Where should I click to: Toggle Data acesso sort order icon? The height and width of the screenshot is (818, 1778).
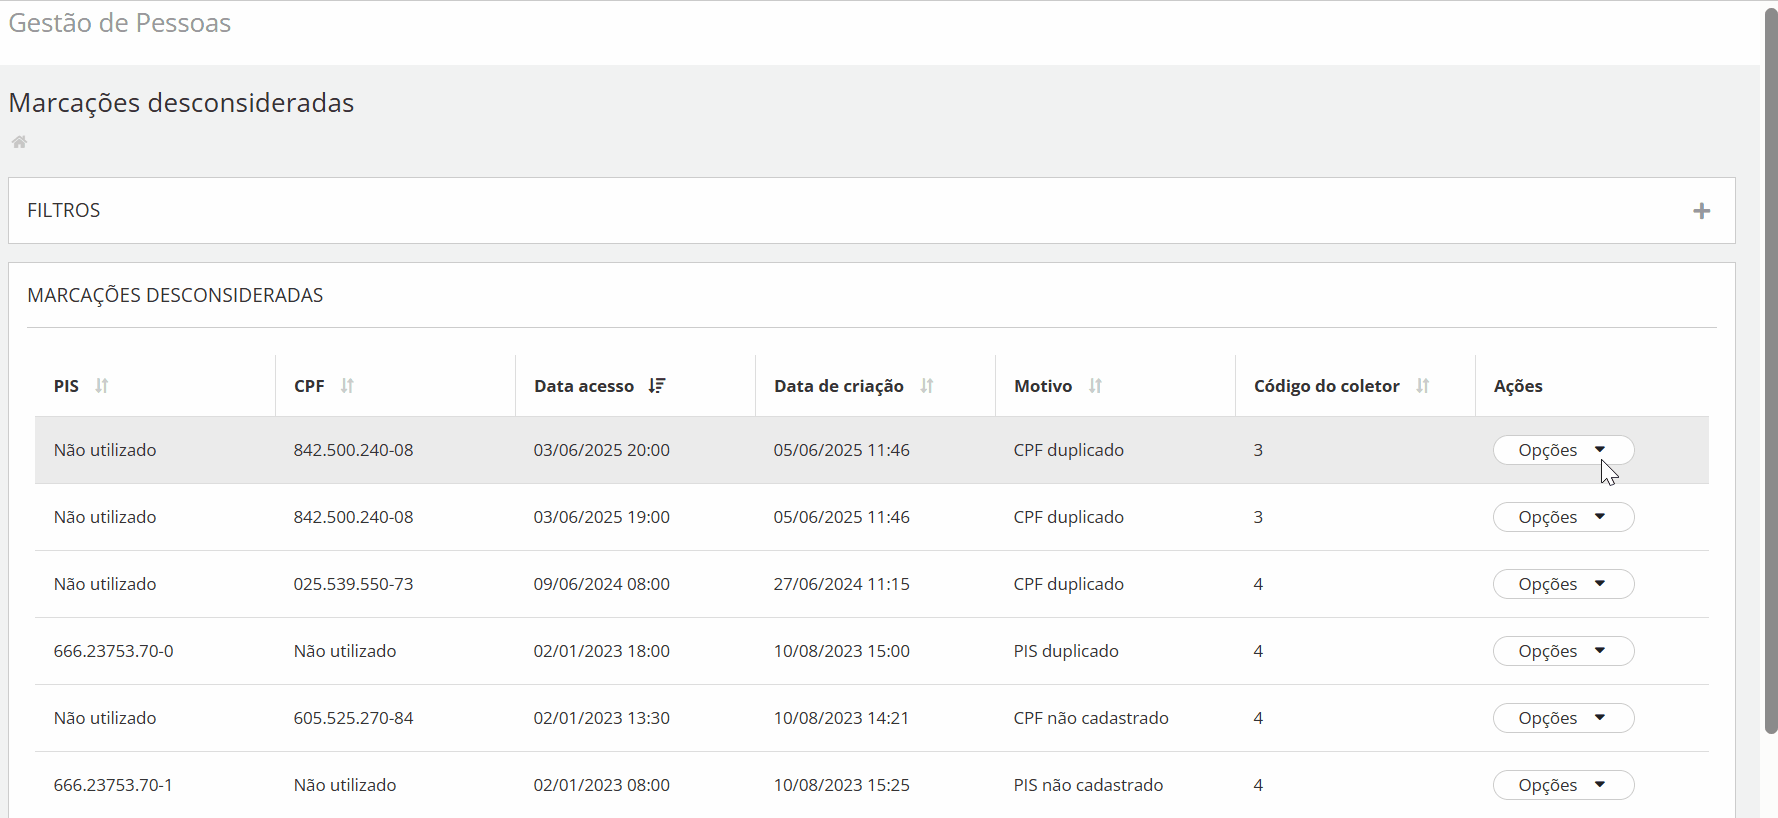pyautogui.click(x=657, y=386)
